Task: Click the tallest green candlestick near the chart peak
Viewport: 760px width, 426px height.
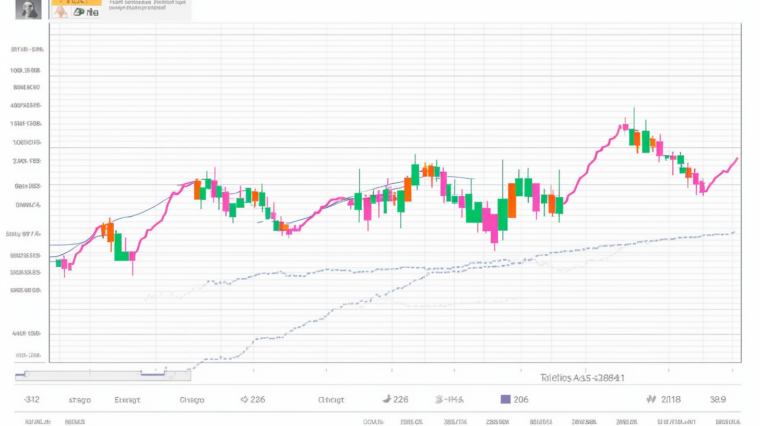Action: (x=646, y=139)
